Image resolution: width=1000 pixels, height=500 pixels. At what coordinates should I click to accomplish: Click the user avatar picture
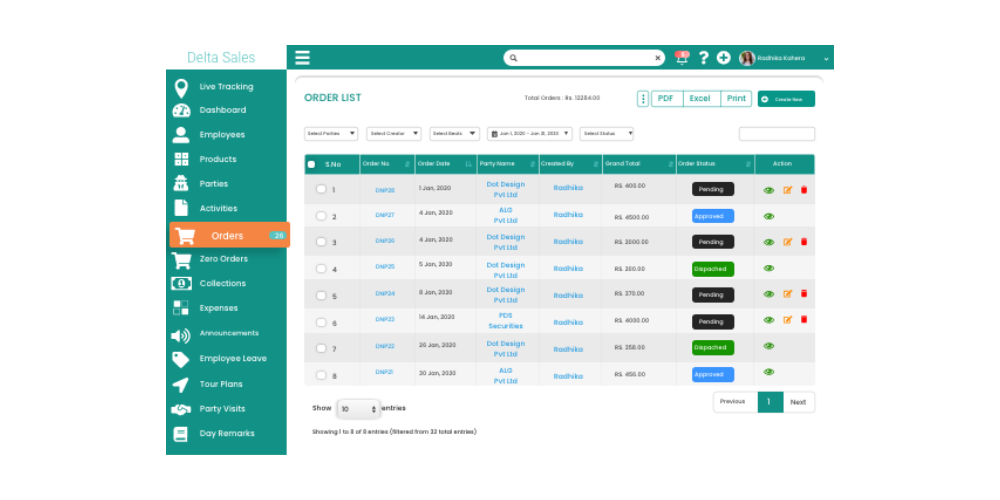click(747, 58)
